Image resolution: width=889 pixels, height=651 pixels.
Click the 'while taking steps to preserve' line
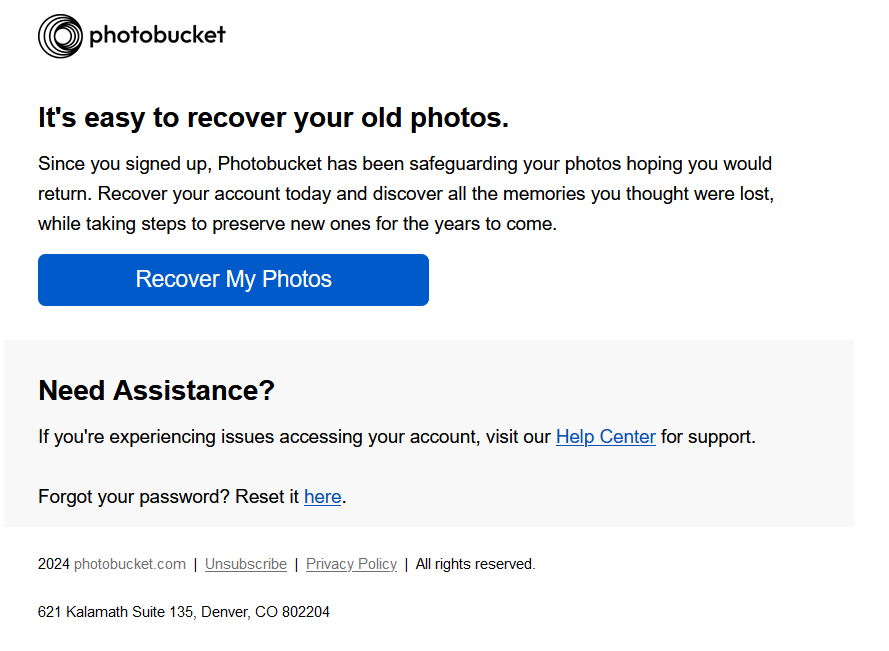click(x=297, y=224)
